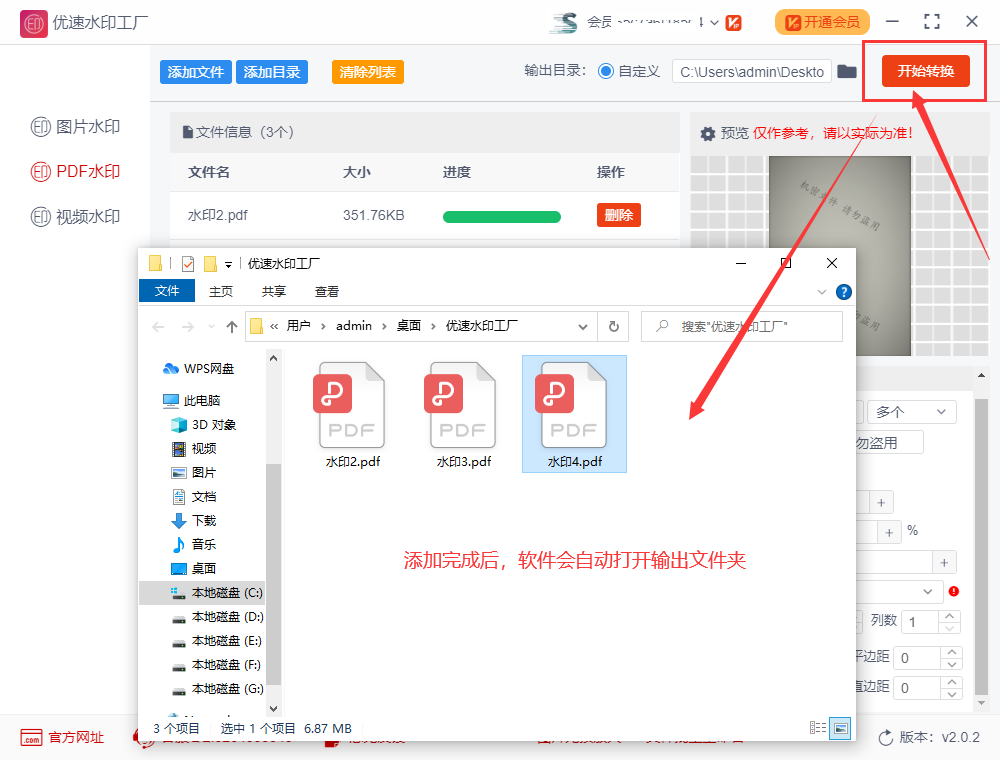Click the Explorer back arrow
1000x760 pixels.
click(158, 327)
